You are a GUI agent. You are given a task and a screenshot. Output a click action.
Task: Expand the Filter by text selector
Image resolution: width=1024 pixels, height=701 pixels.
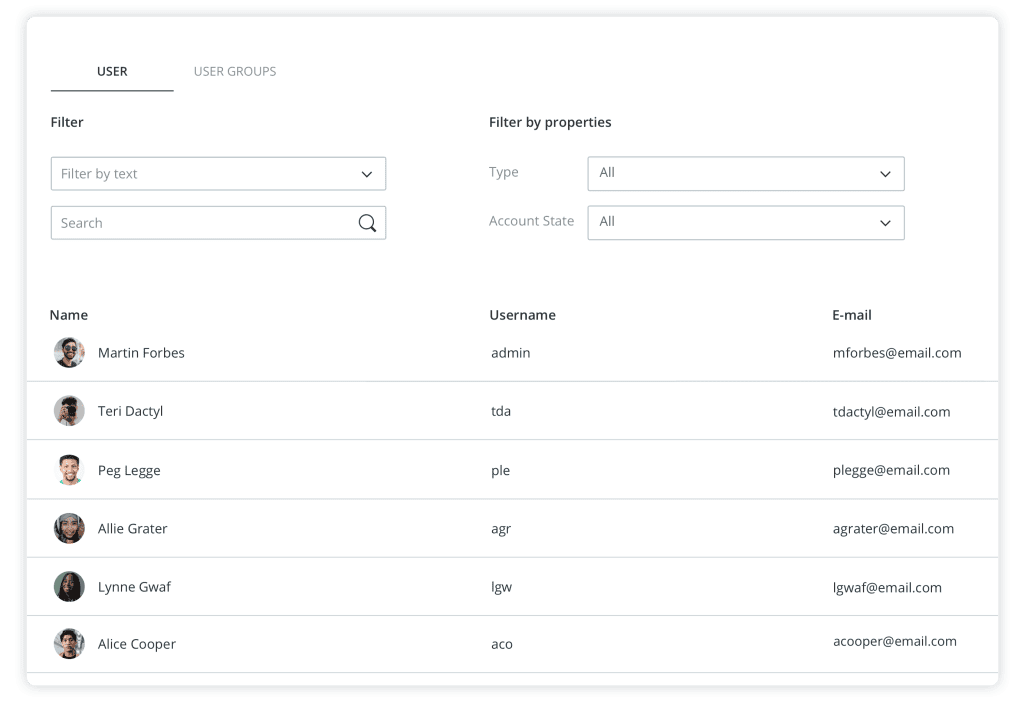coord(218,173)
